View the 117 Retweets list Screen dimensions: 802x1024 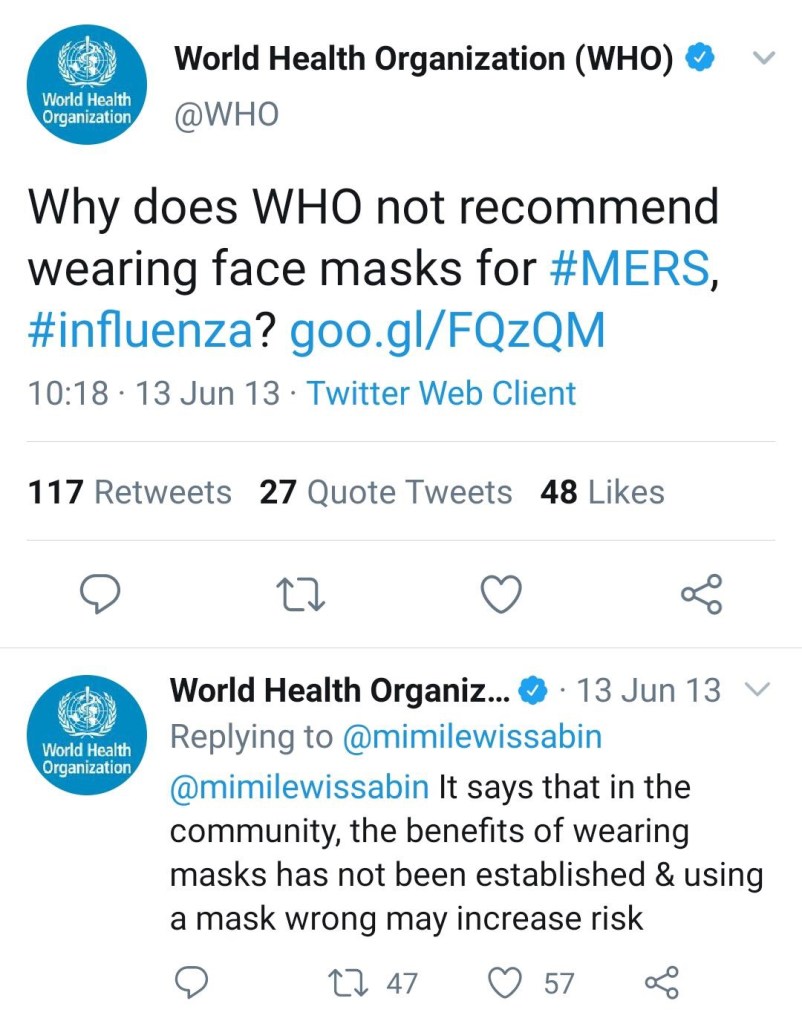pyautogui.click(x=130, y=492)
